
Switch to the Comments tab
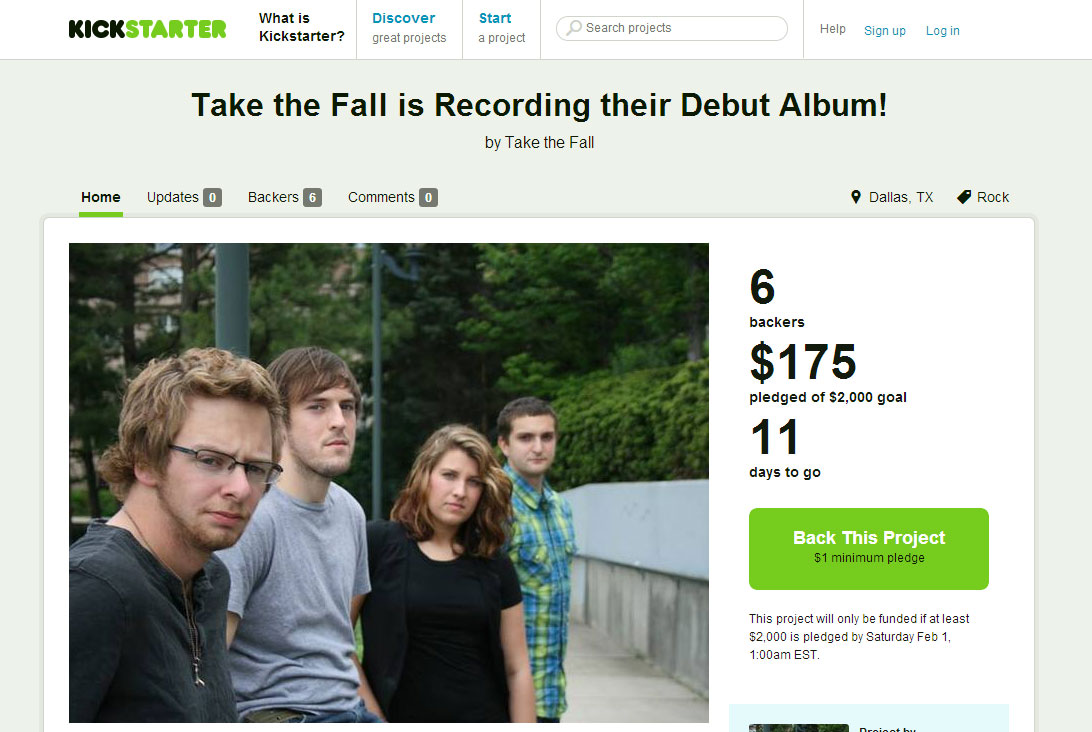tap(381, 197)
